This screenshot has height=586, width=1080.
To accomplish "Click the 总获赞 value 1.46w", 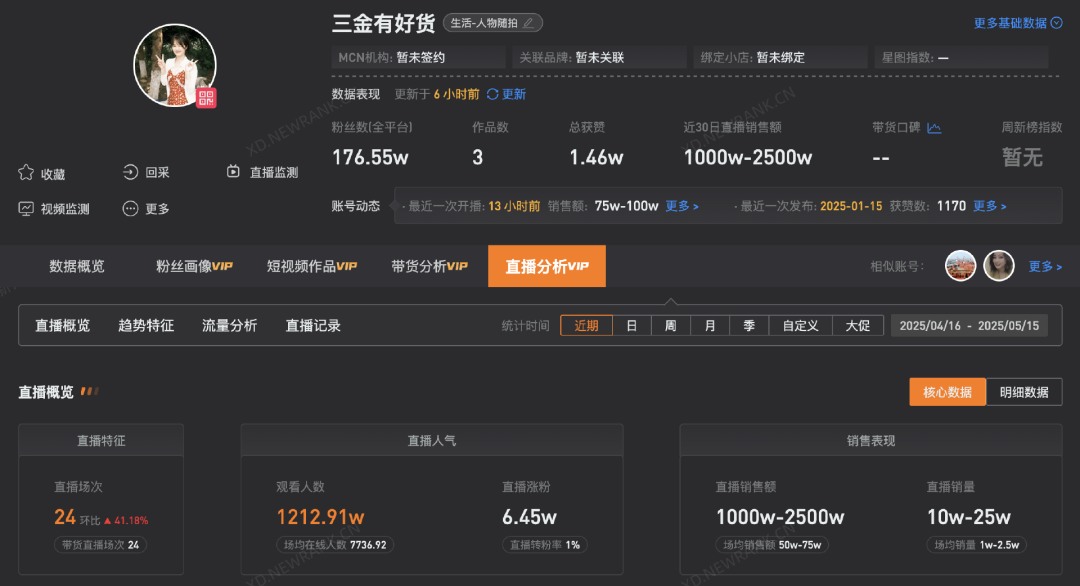I will point(596,158).
